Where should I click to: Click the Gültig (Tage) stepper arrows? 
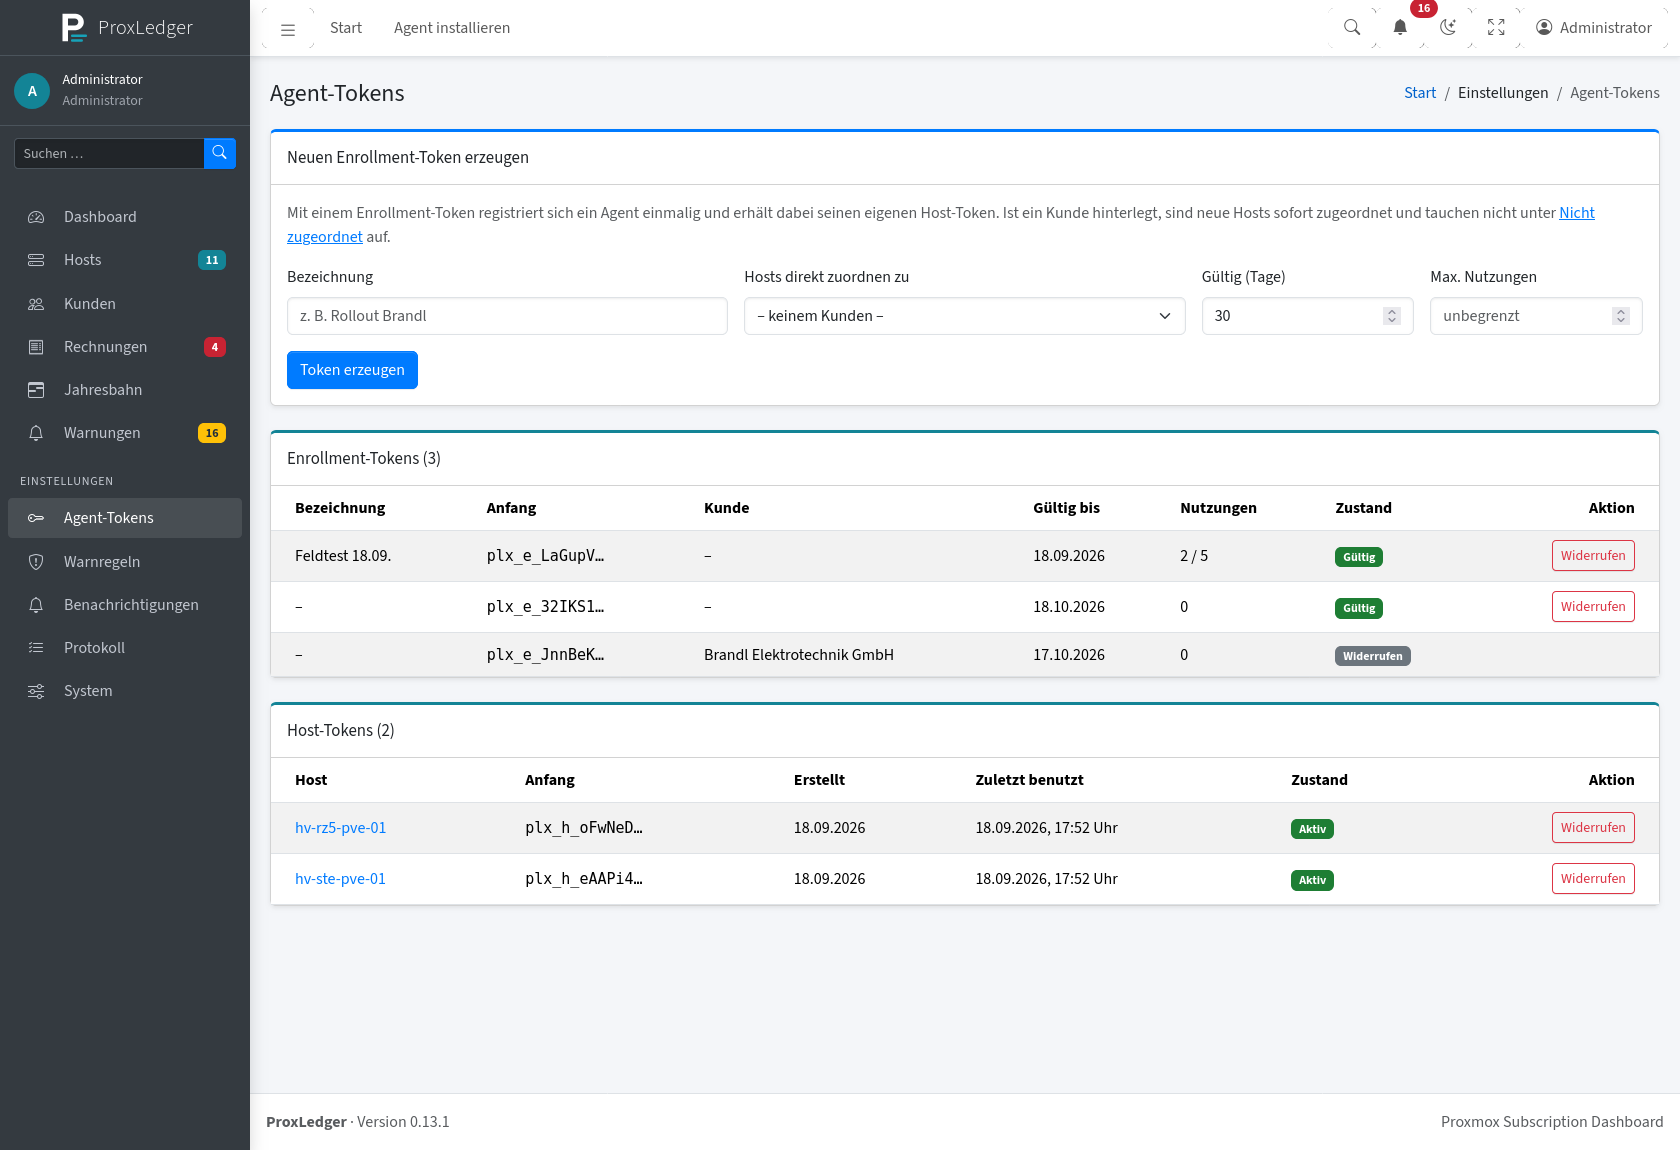click(1391, 316)
